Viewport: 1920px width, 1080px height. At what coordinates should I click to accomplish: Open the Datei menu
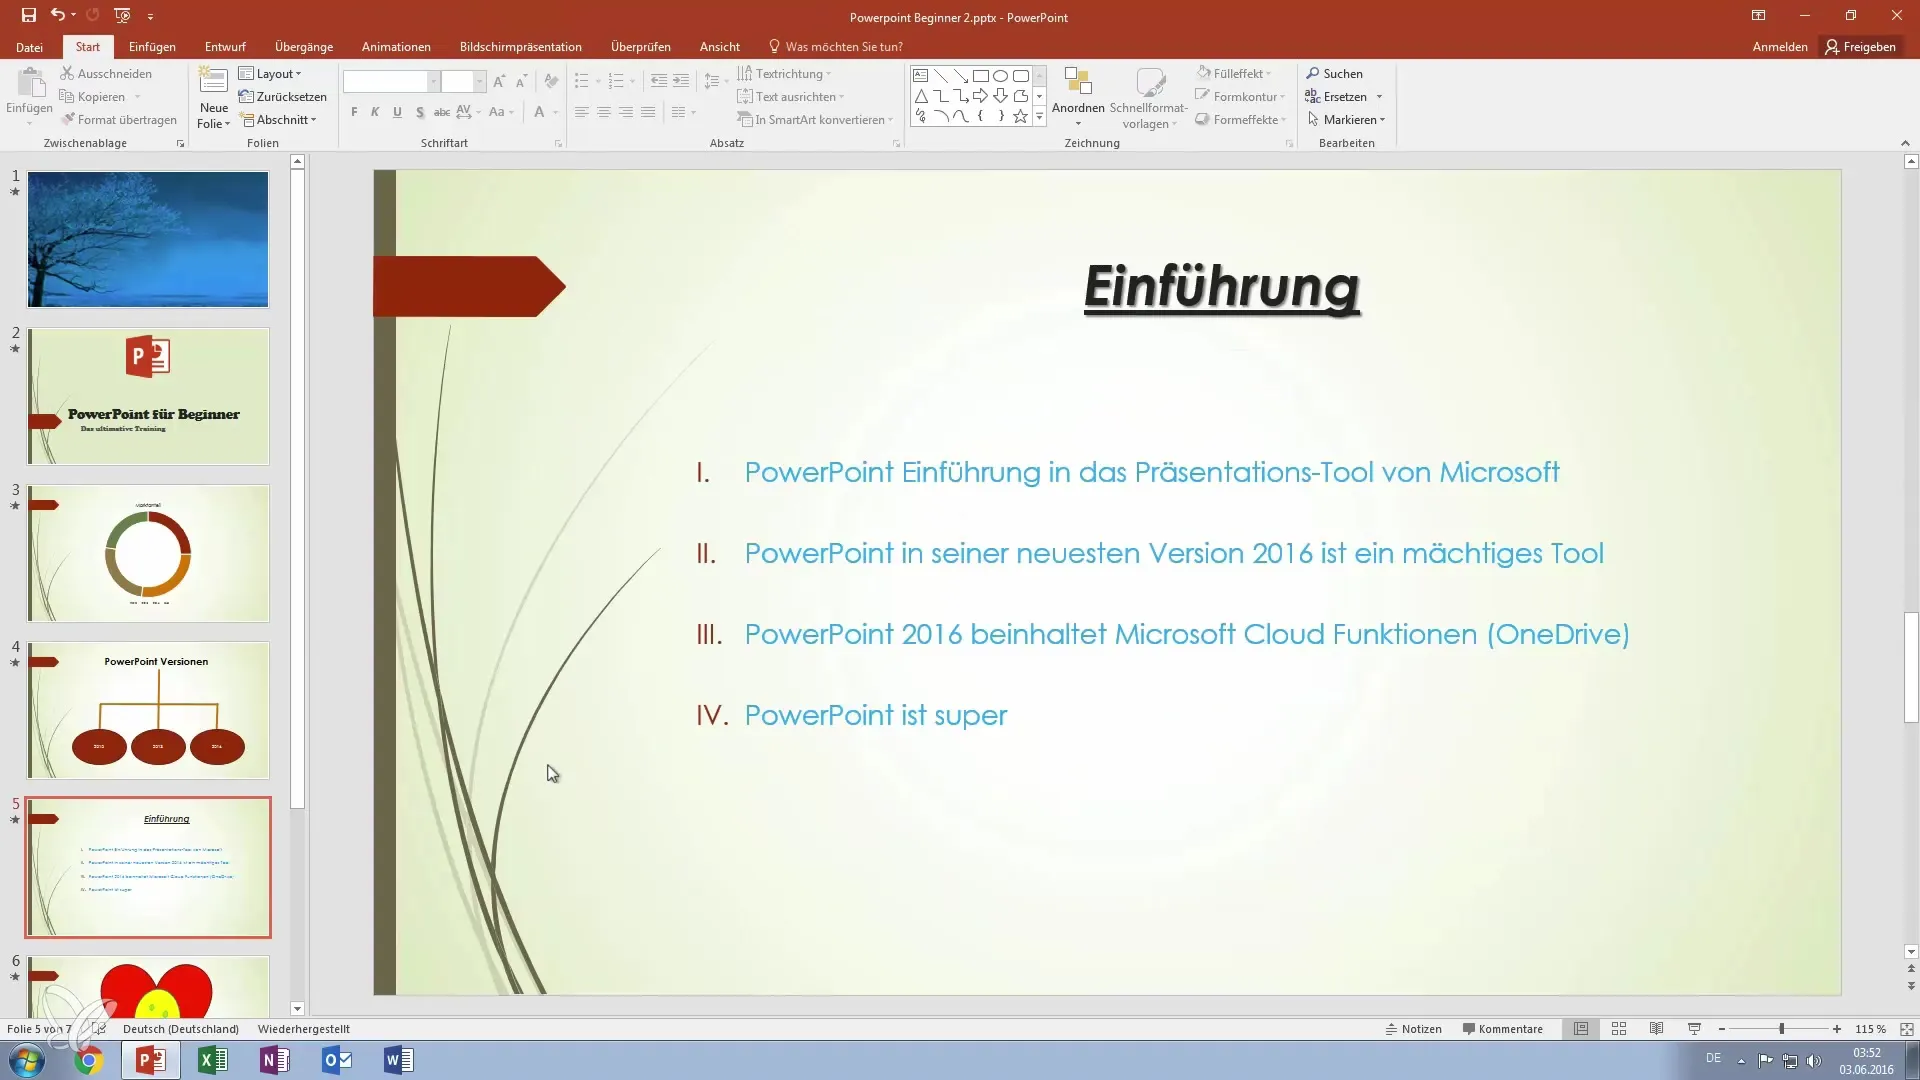29,47
